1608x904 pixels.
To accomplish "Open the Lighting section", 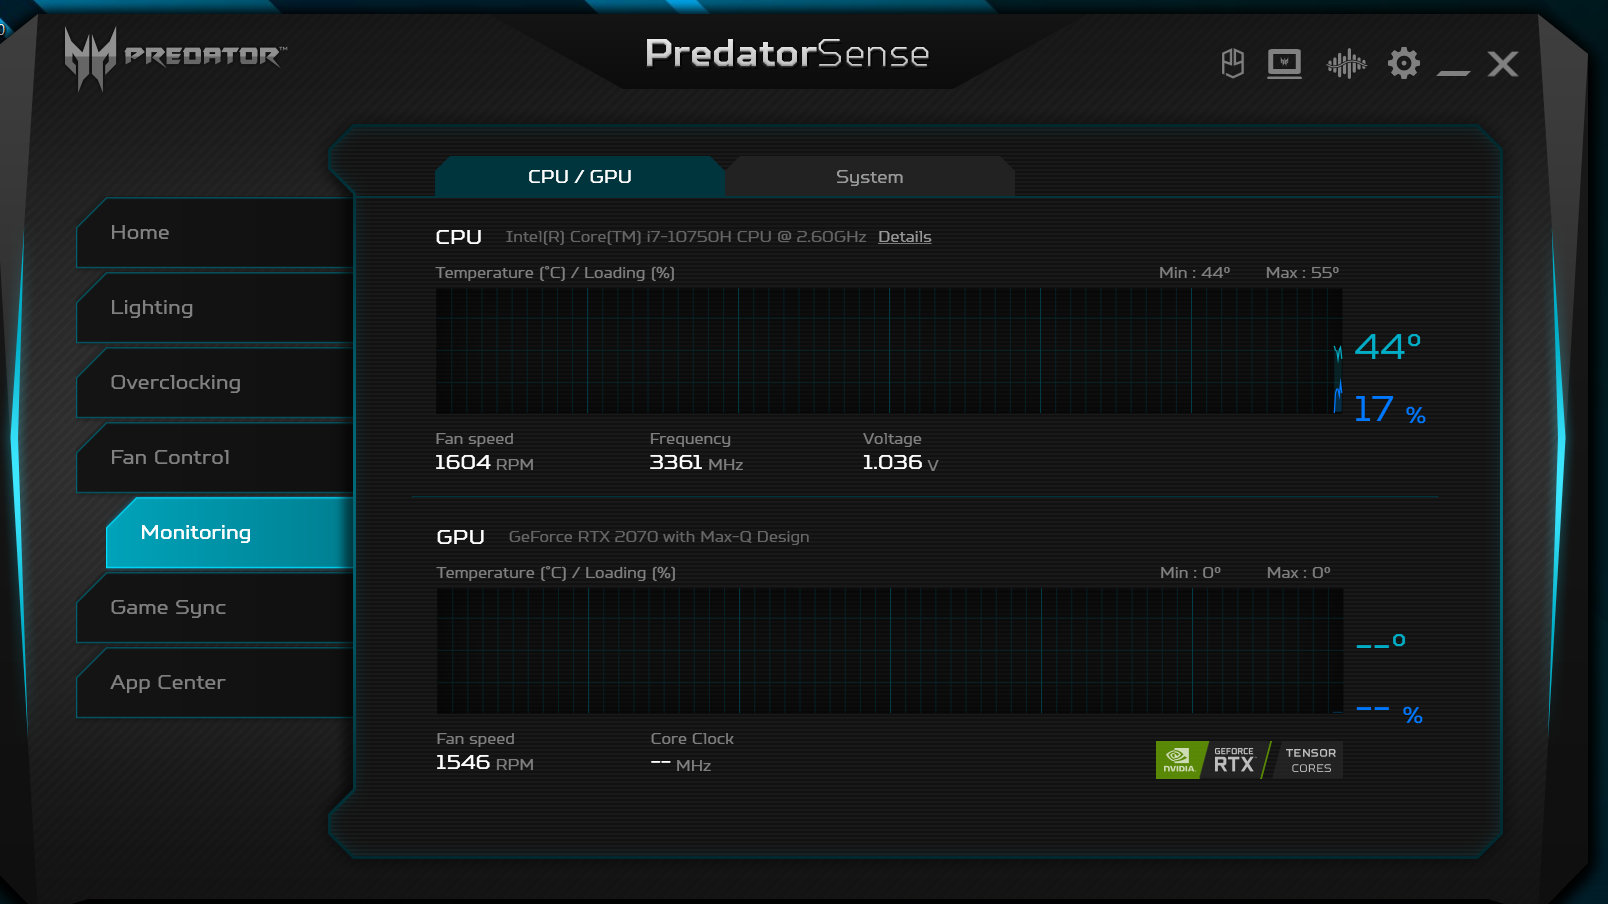I will click(215, 307).
